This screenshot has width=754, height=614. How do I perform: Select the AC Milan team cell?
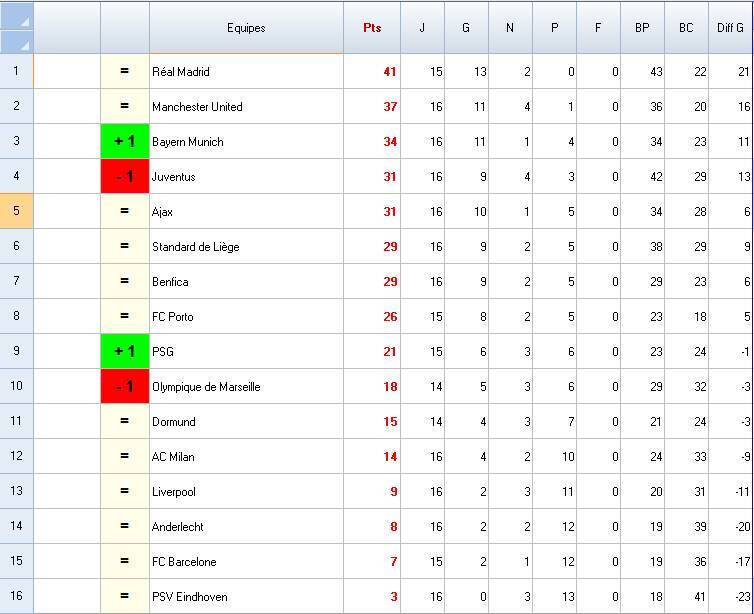246,456
